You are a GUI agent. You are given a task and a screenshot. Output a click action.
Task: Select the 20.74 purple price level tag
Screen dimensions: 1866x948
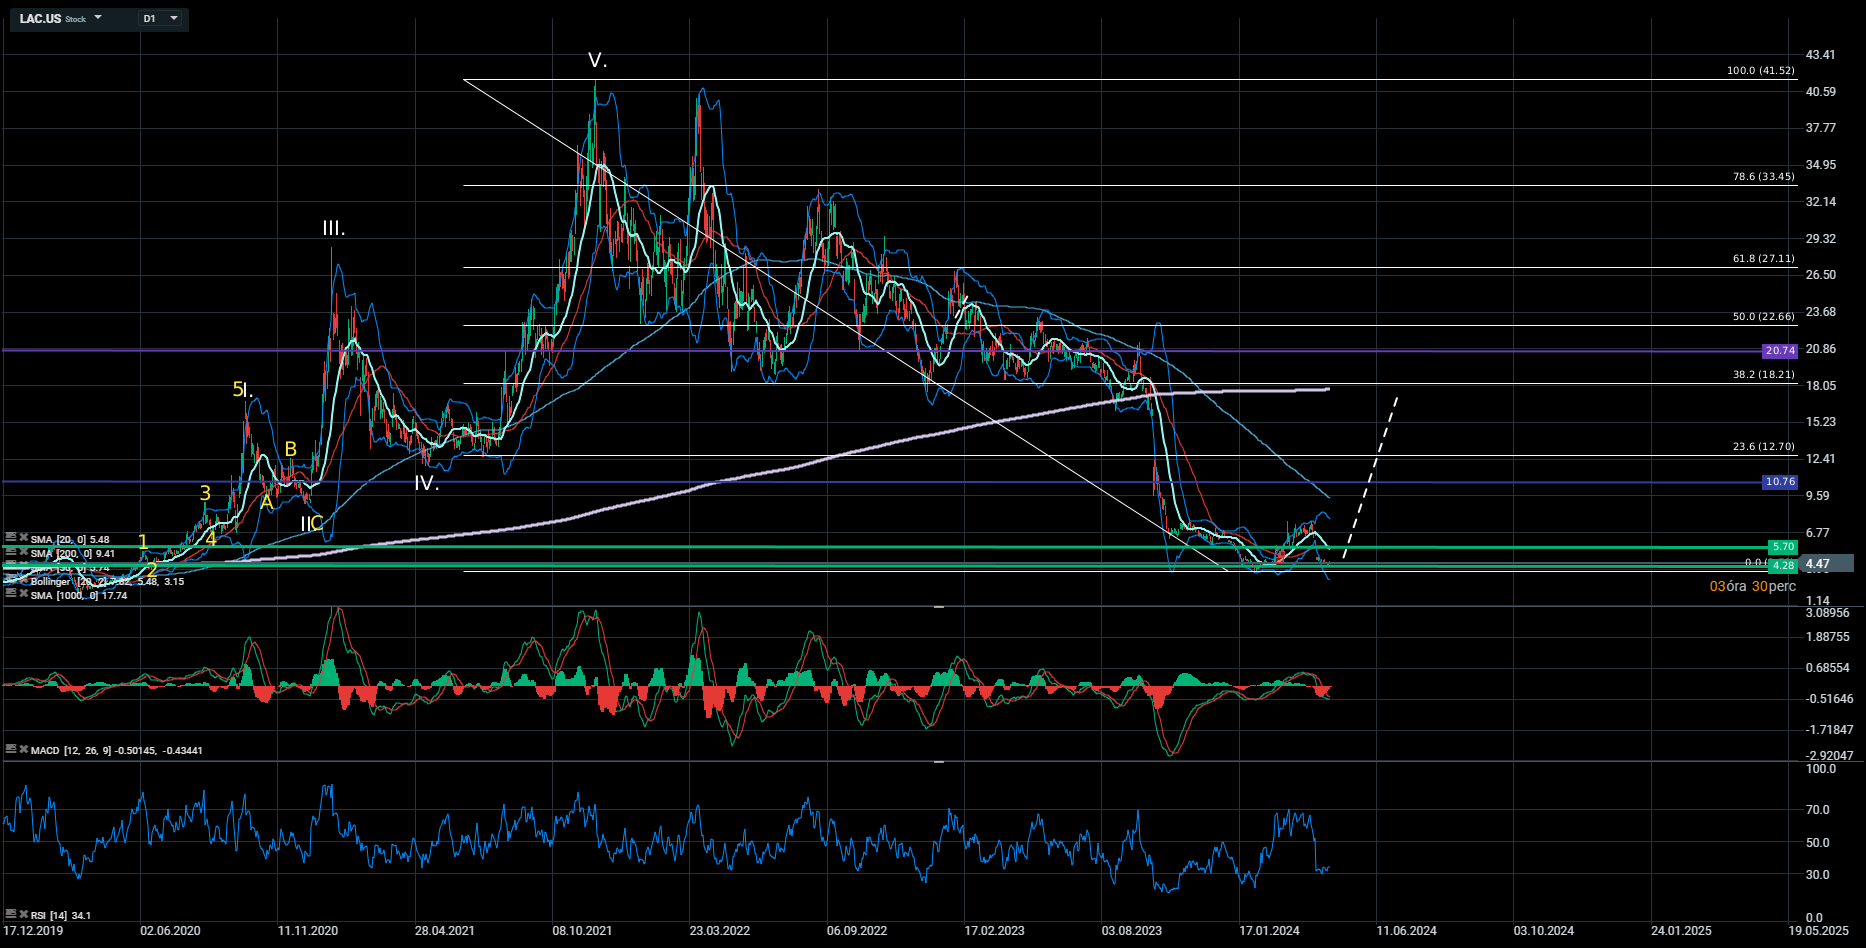pos(1779,351)
